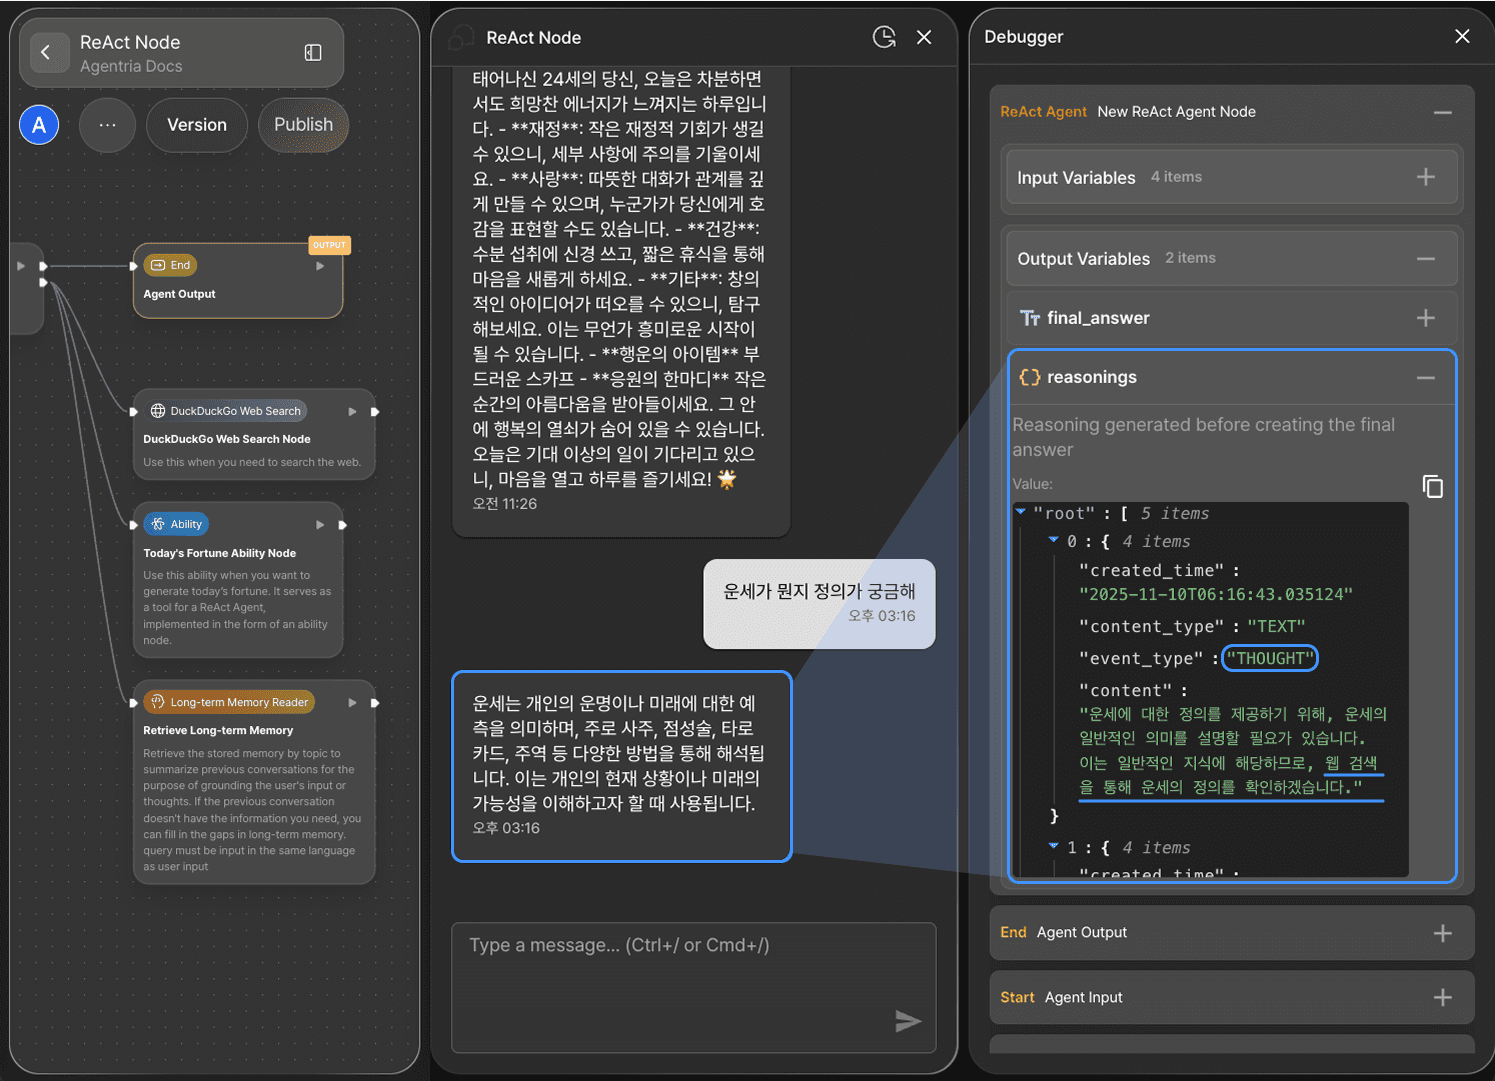The image size is (1495, 1081).
Task: Copy the reasonings value
Action: tap(1432, 486)
